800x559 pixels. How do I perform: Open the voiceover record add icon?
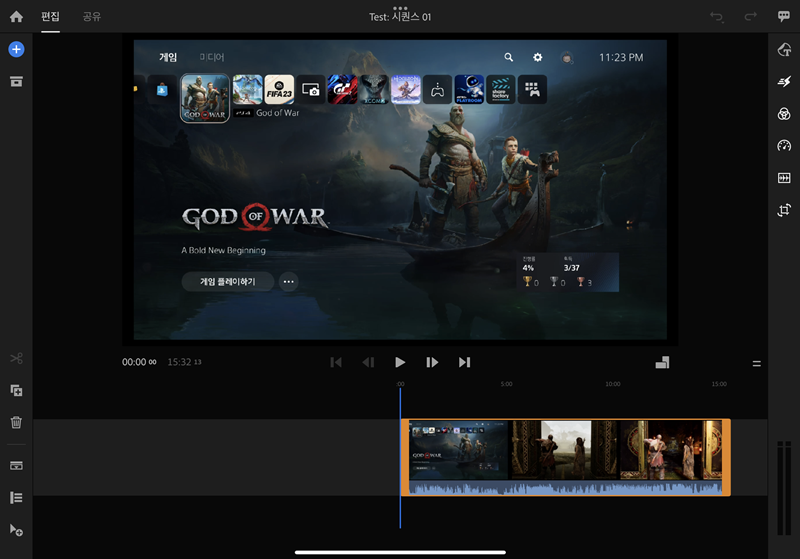tap(16, 530)
